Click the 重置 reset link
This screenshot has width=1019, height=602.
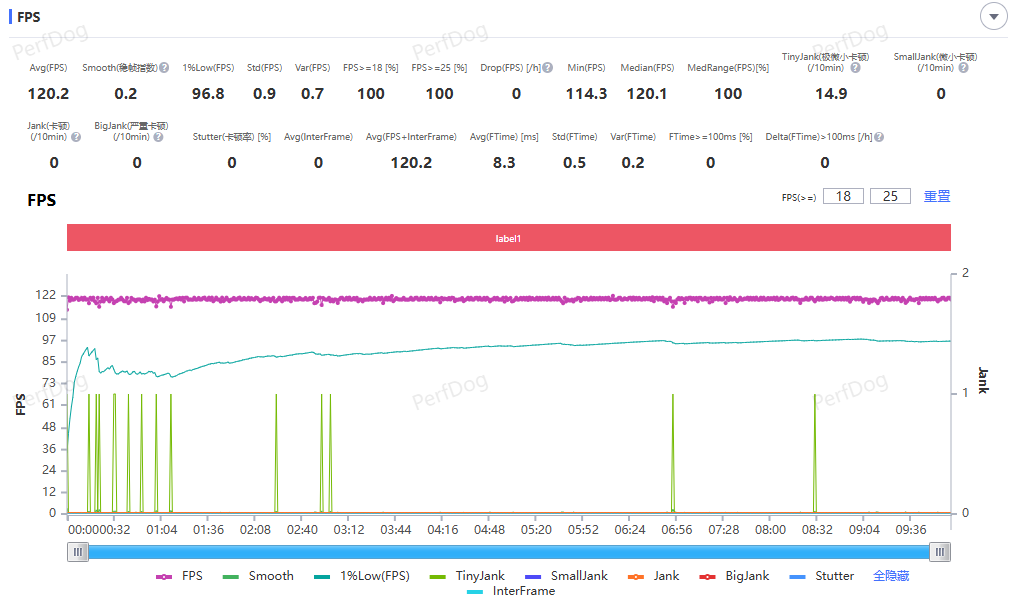point(937,196)
